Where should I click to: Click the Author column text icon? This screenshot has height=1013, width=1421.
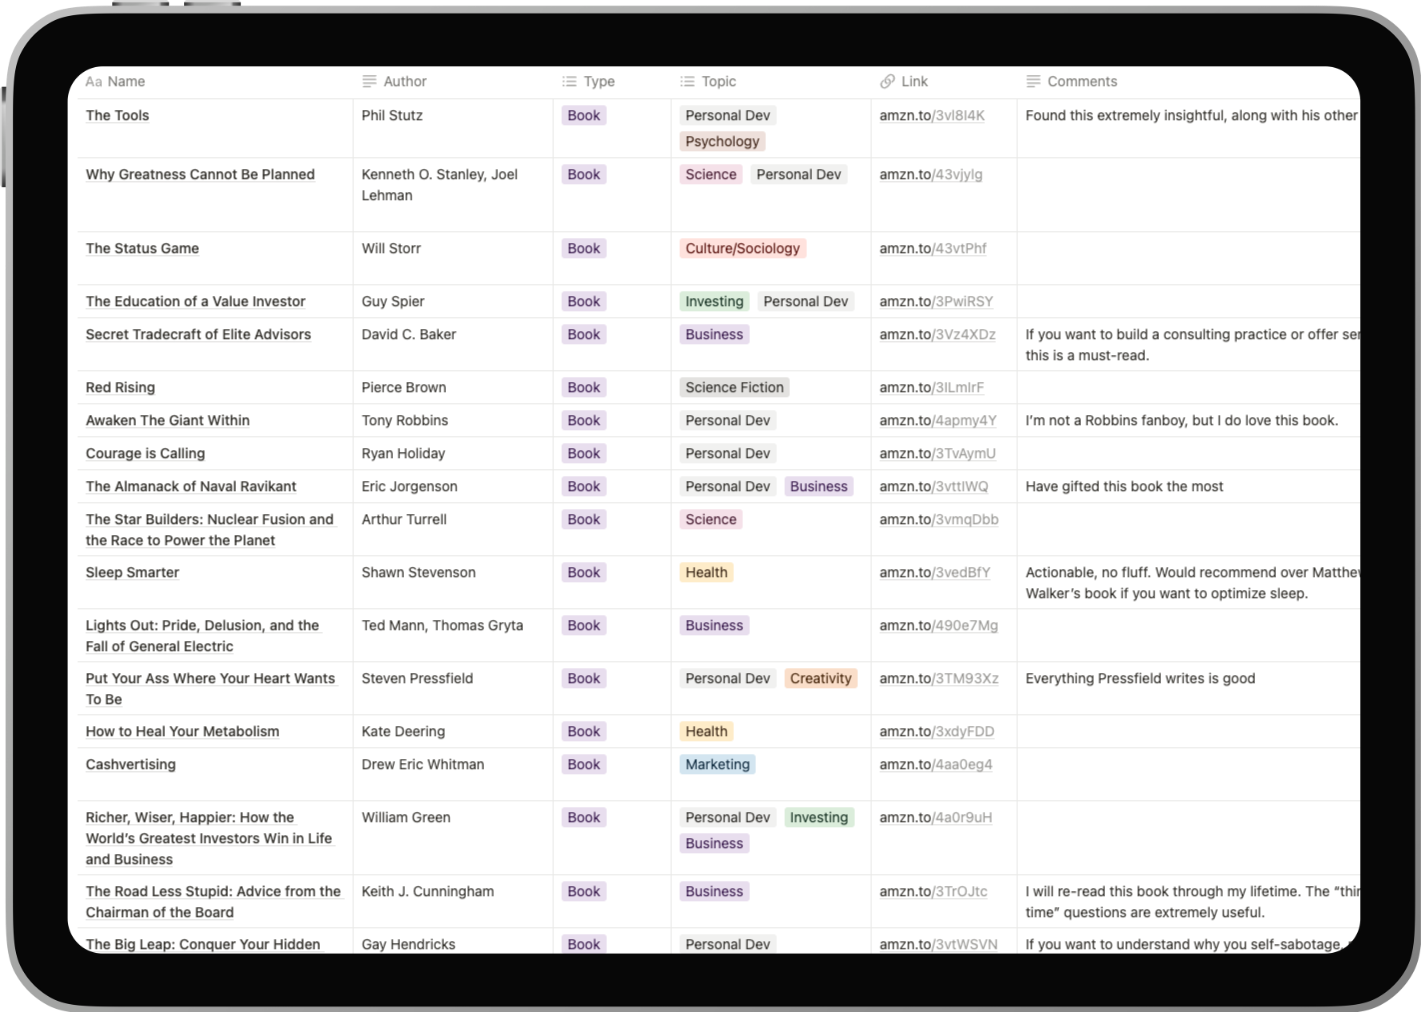pos(369,82)
